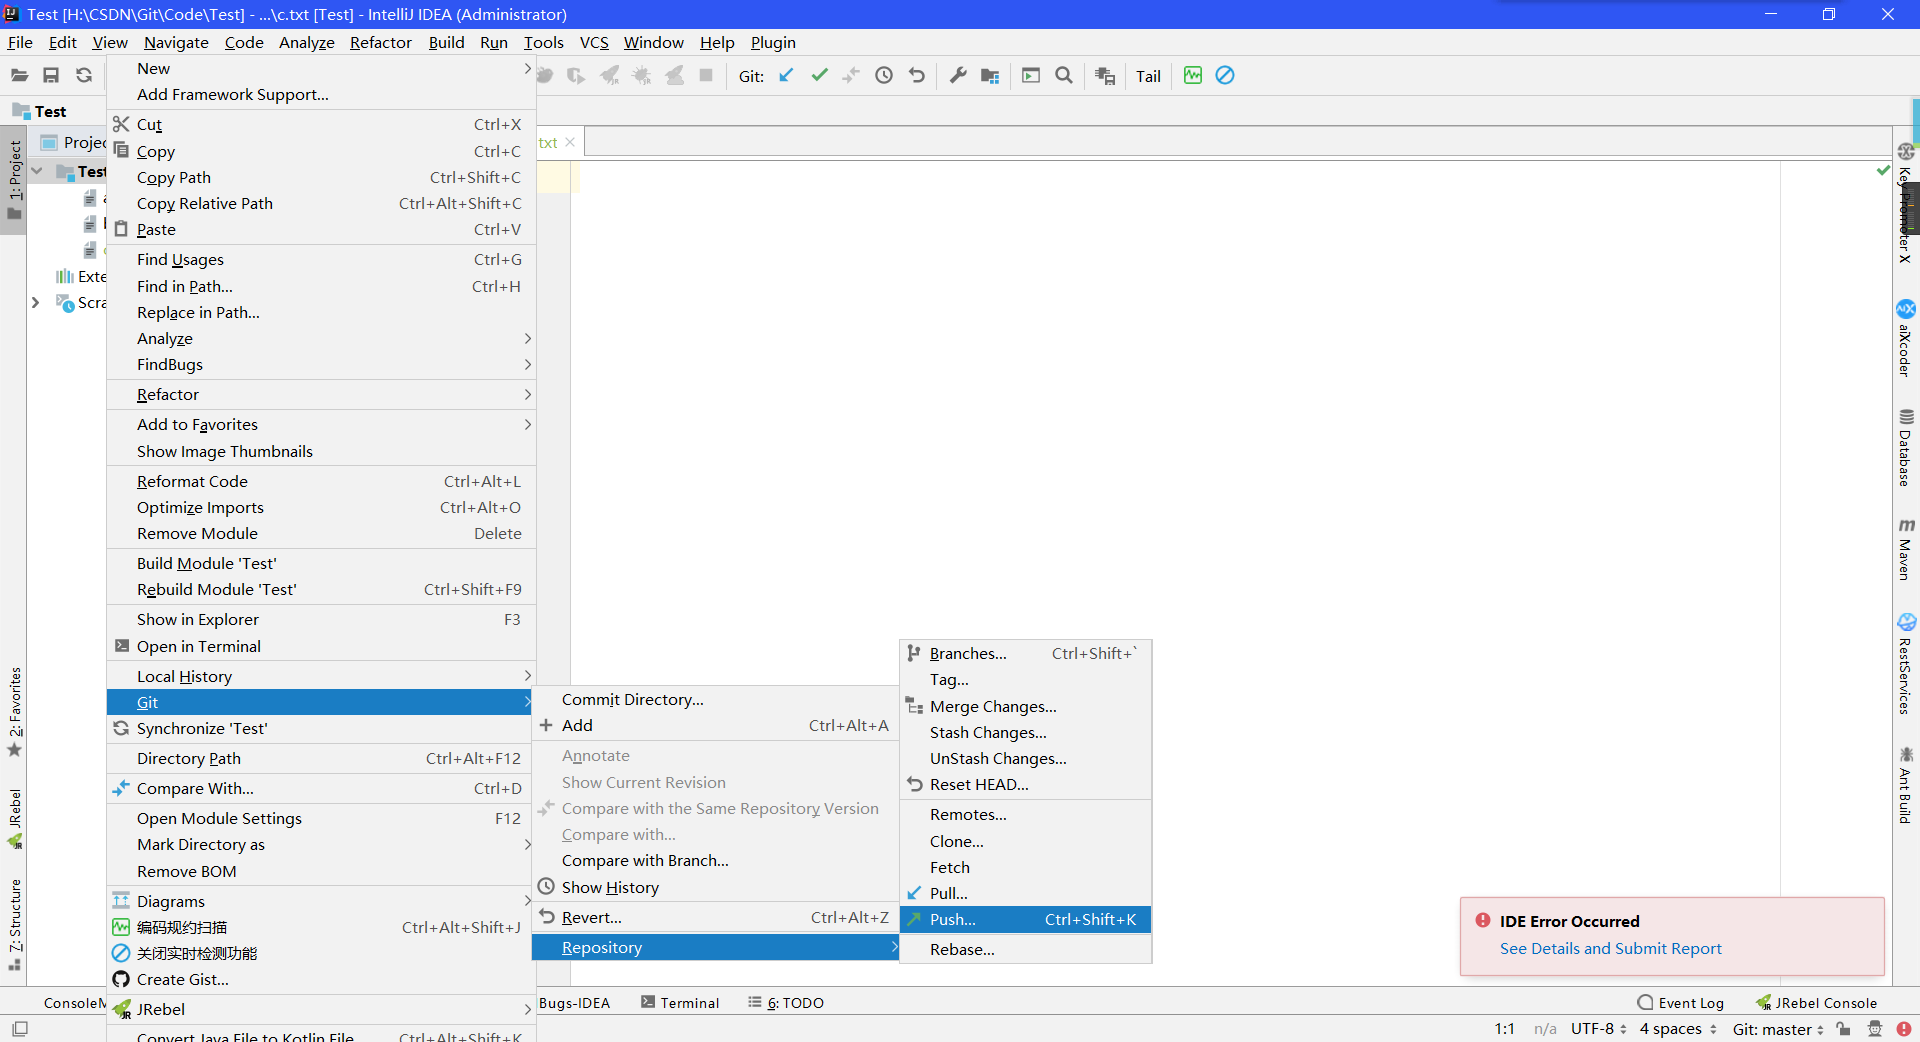Select Fetch in Repository submenu
This screenshot has height=1042, width=1920.
coord(1025,867)
